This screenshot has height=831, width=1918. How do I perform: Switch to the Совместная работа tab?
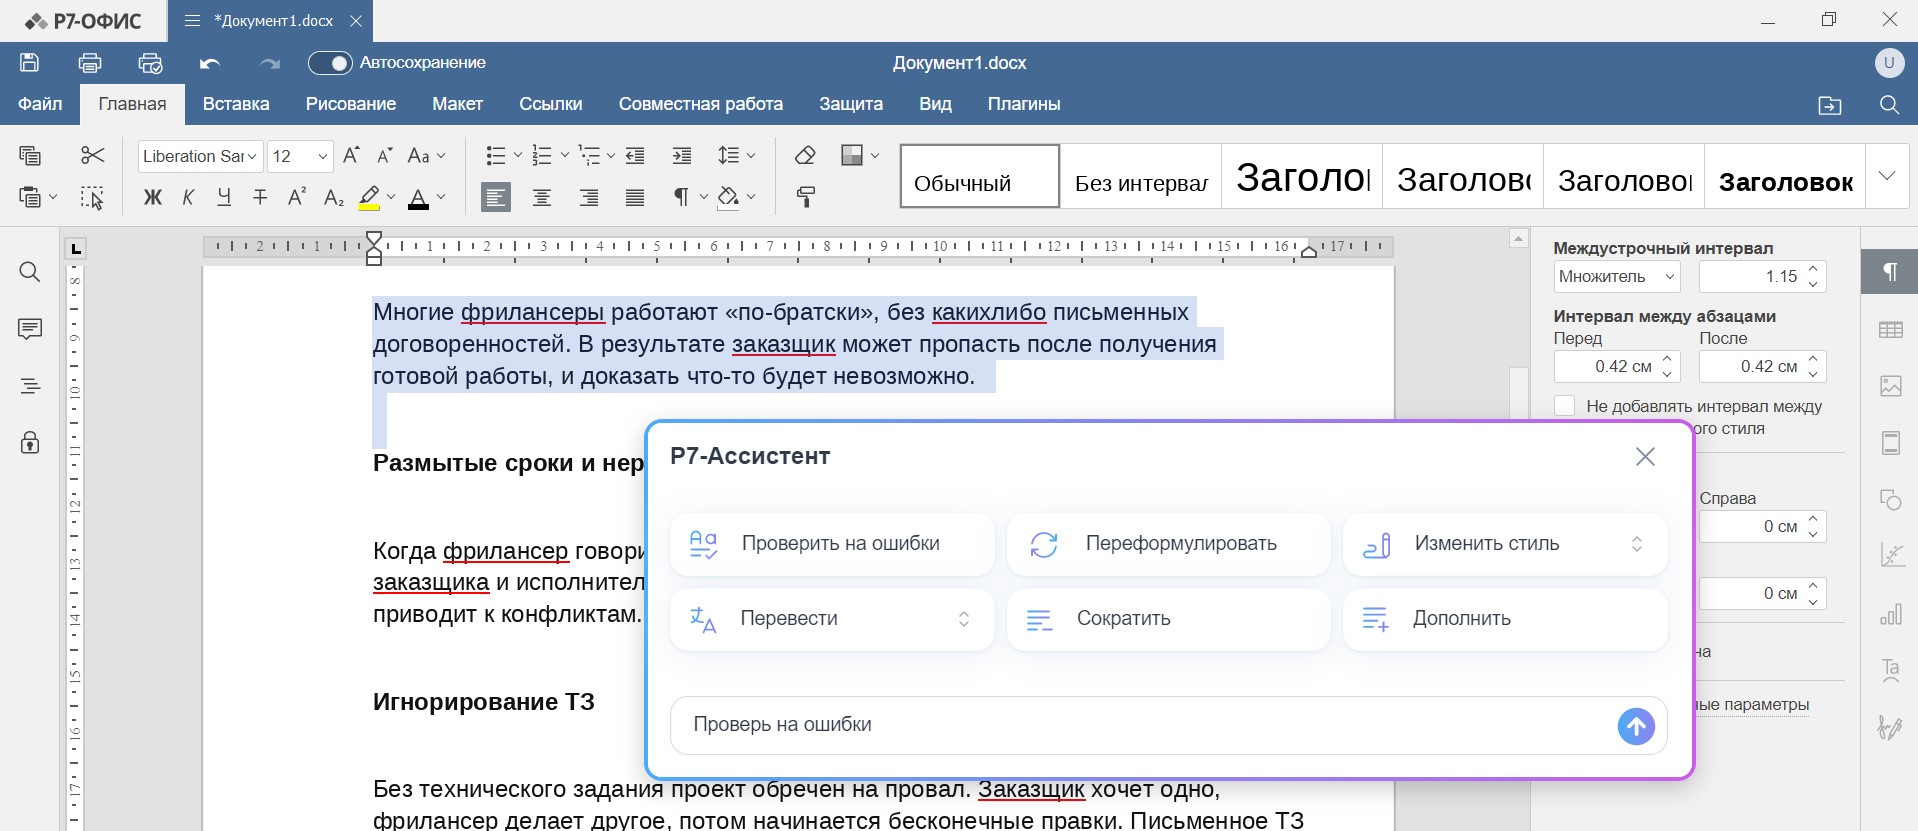point(701,104)
